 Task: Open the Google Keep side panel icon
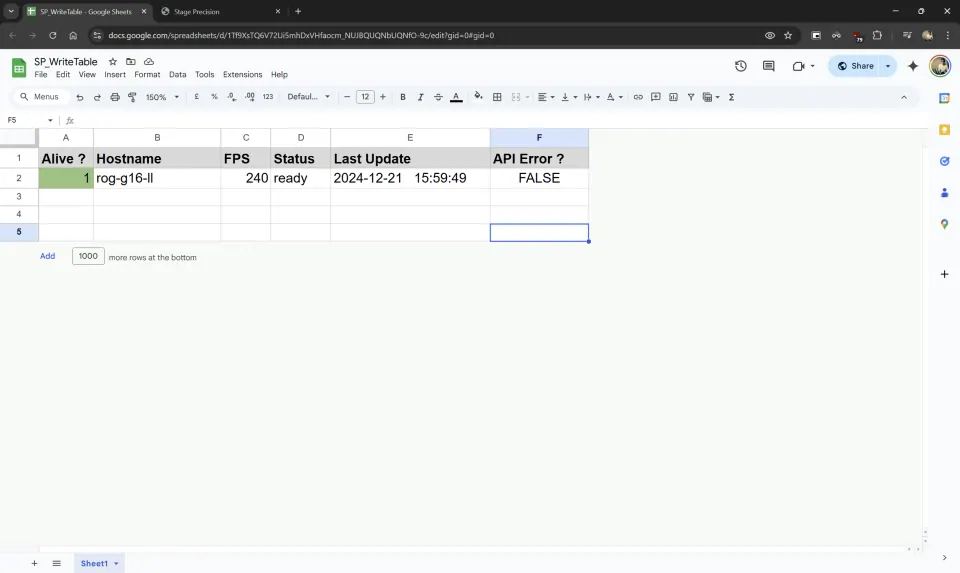(944, 130)
